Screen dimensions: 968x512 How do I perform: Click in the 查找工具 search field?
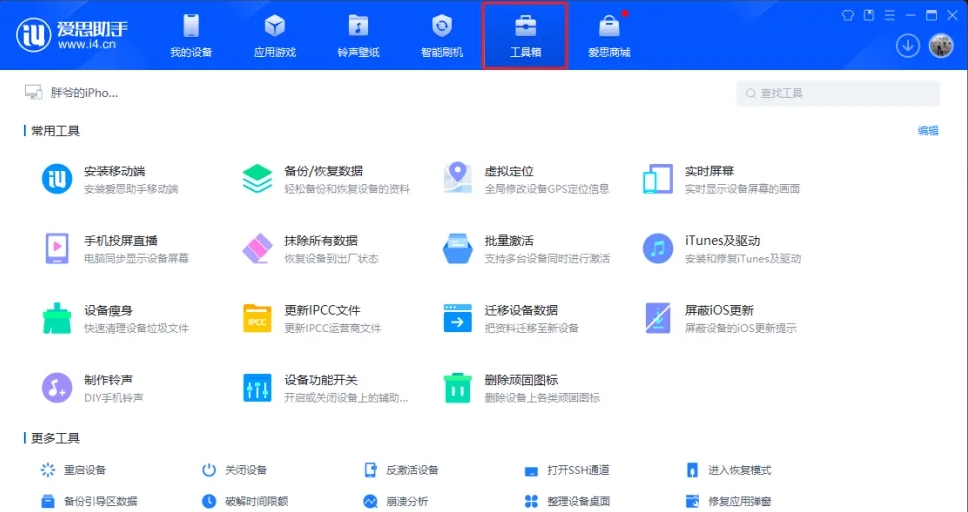pyautogui.click(x=838, y=93)
